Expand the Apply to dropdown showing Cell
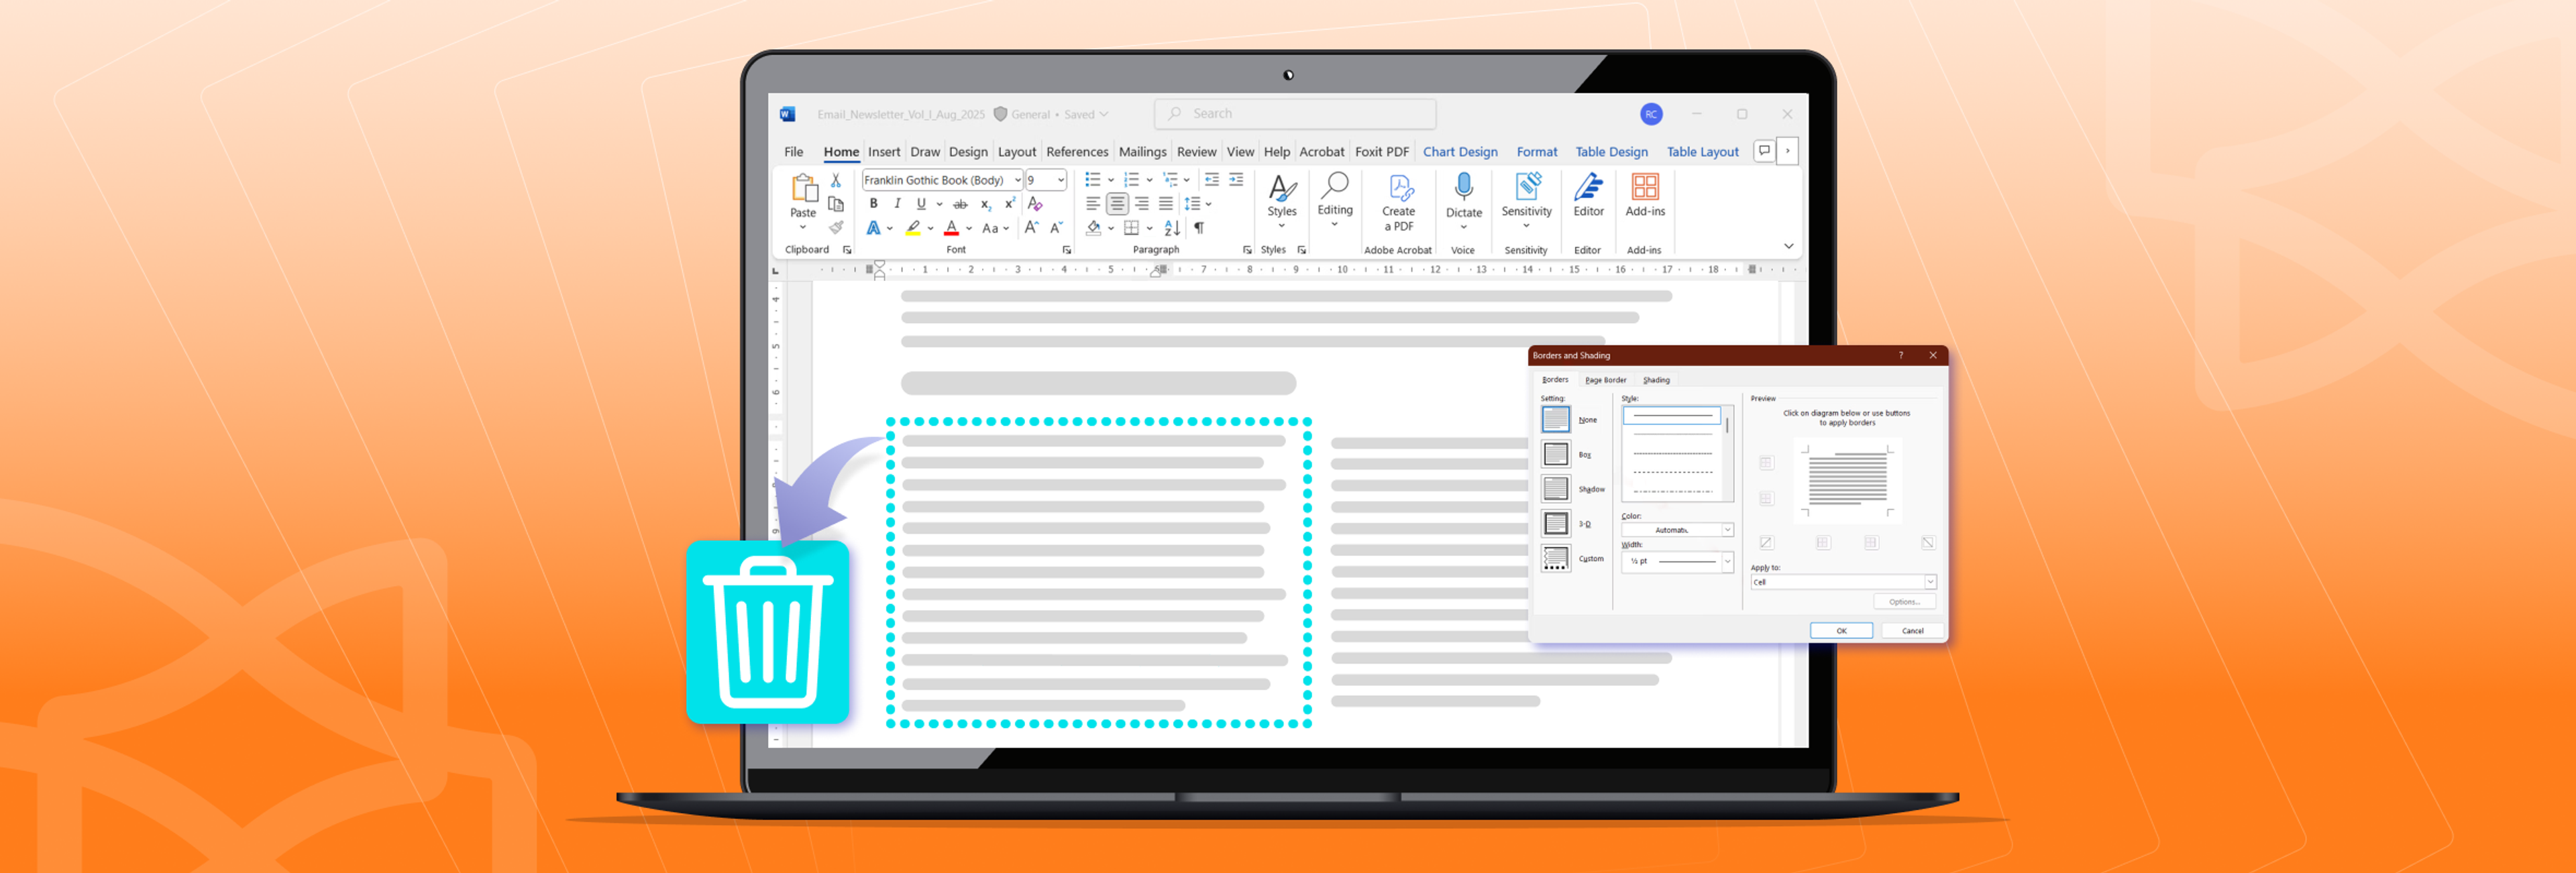This screenshot has width=2576, height=873. [x=1929, y=582]
